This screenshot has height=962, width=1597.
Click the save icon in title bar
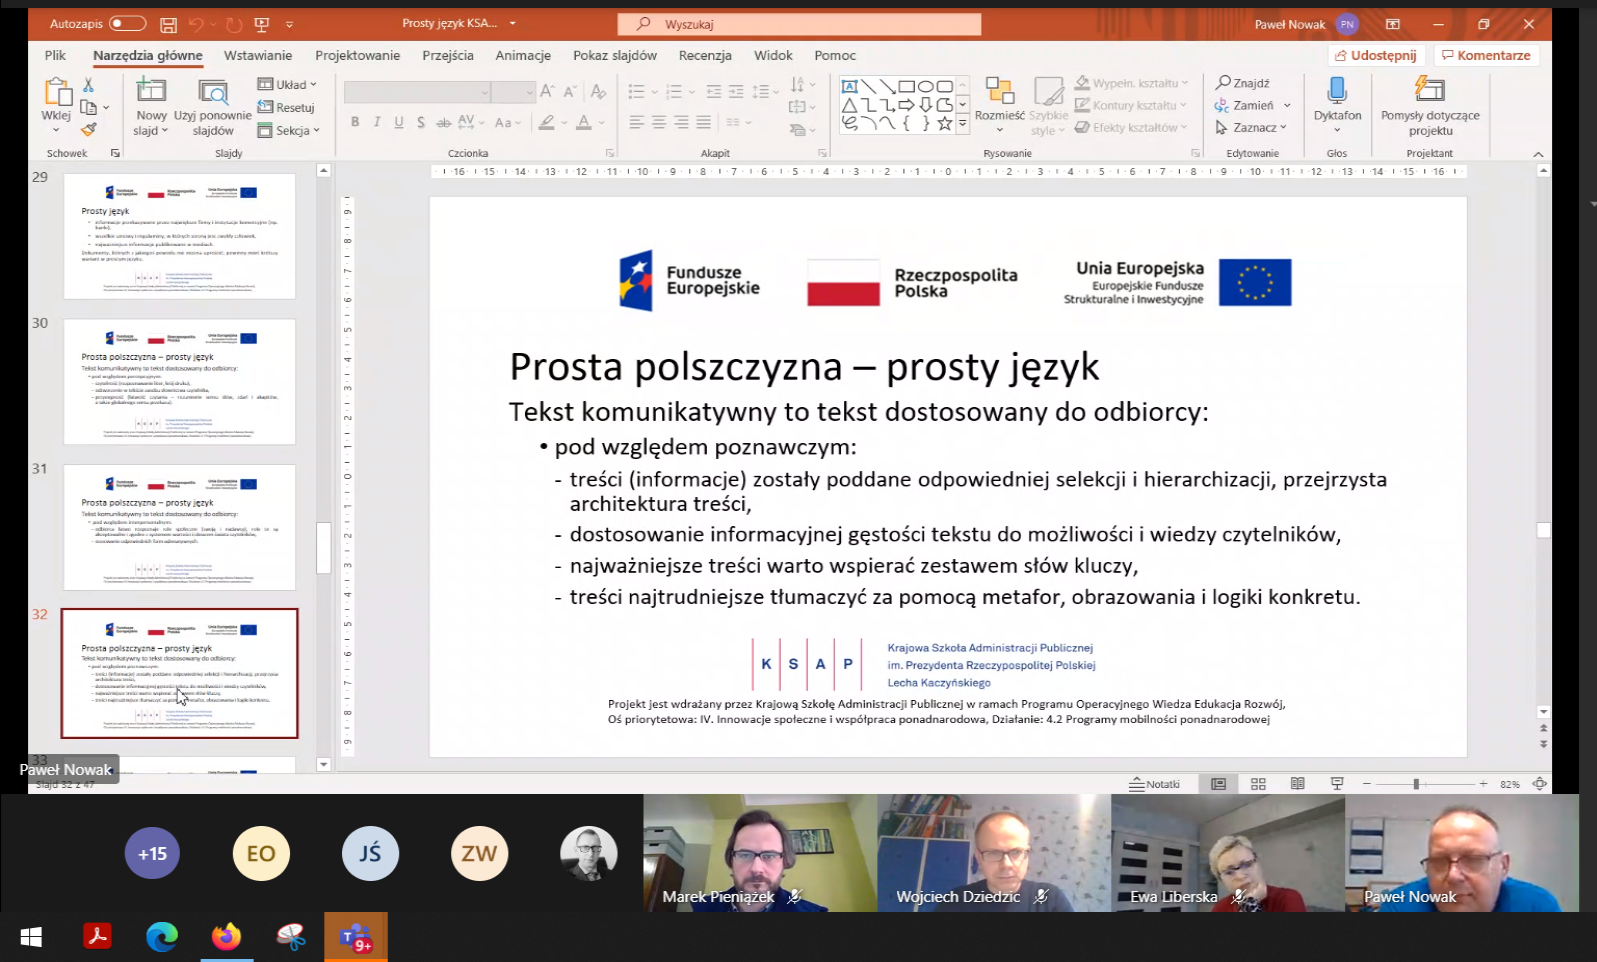[168, 24]
